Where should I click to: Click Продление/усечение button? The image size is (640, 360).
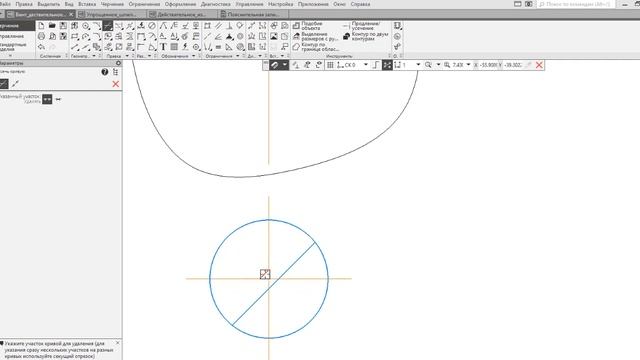click(362, 26)
